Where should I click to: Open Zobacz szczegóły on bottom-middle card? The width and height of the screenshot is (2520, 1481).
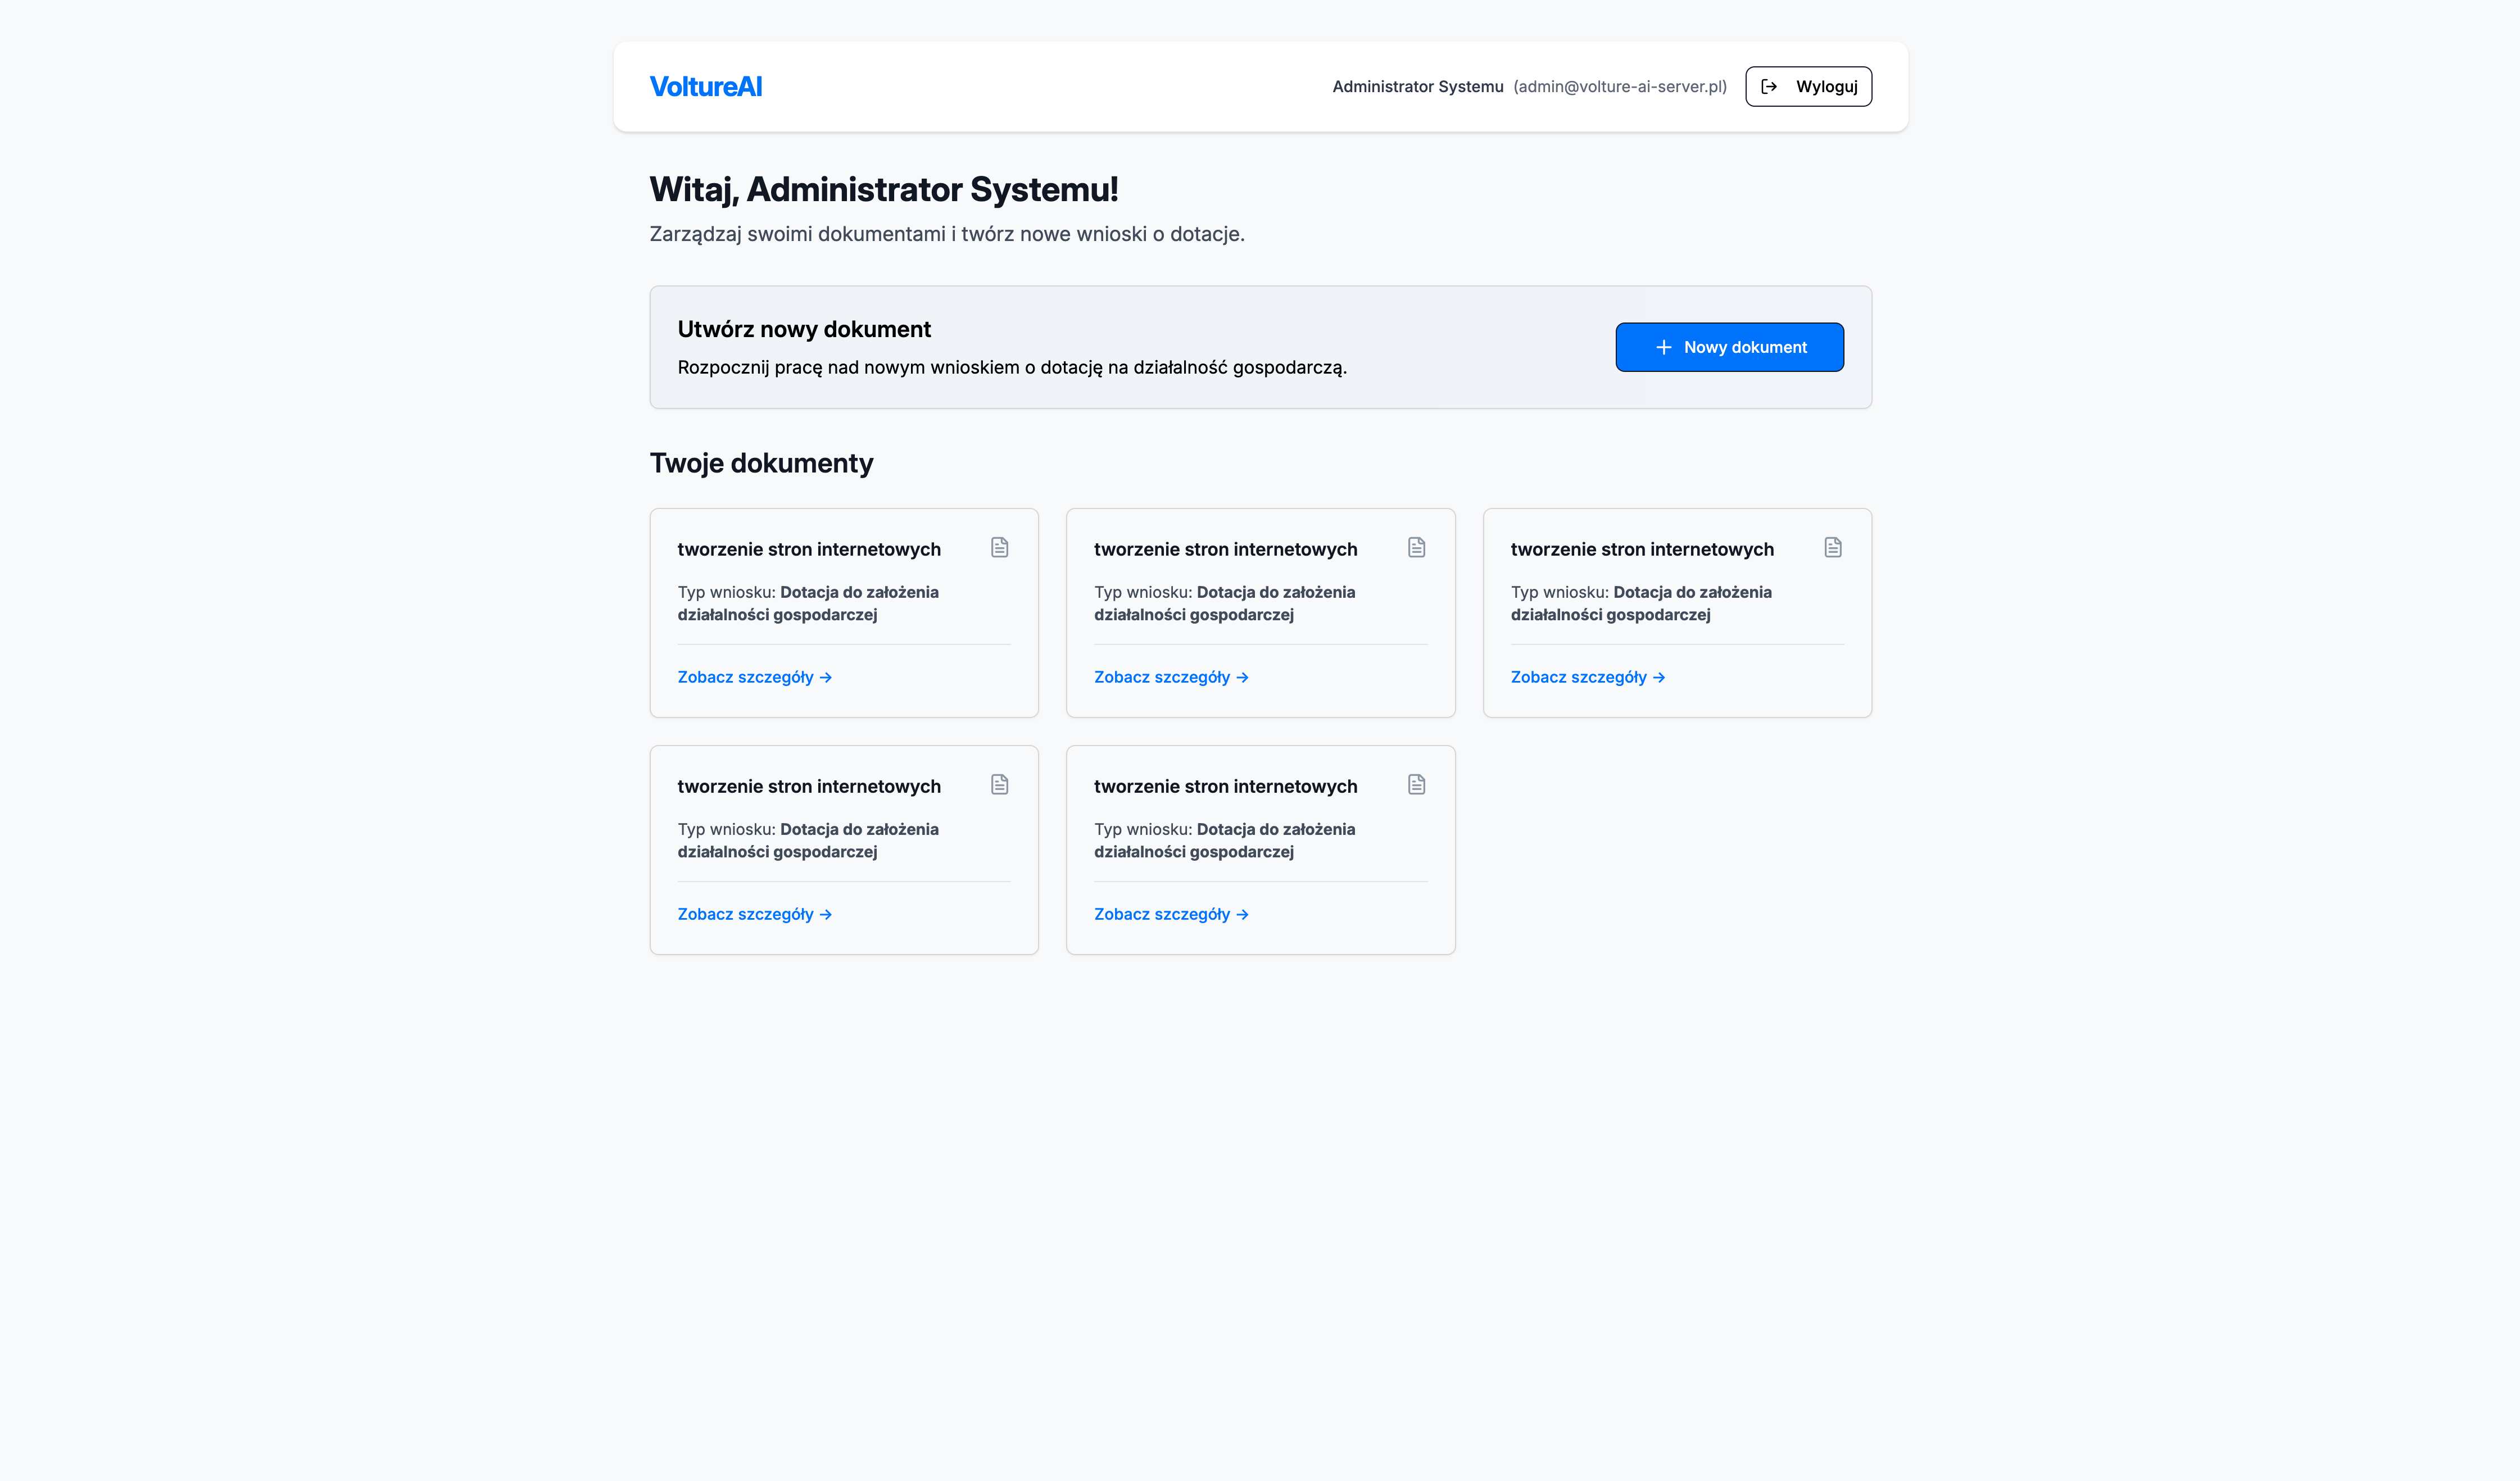tap(1171, 914)
